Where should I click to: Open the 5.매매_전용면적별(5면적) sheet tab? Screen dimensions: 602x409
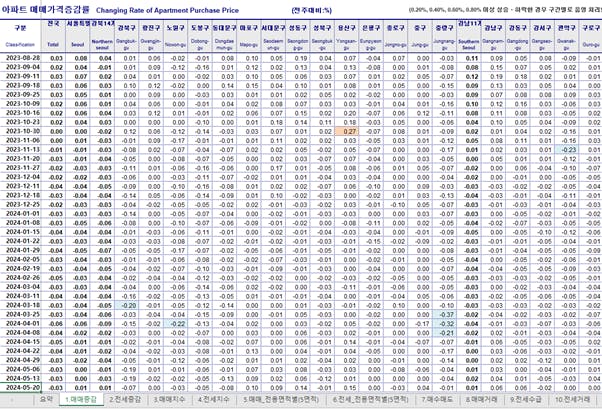[x=281, y=399]
